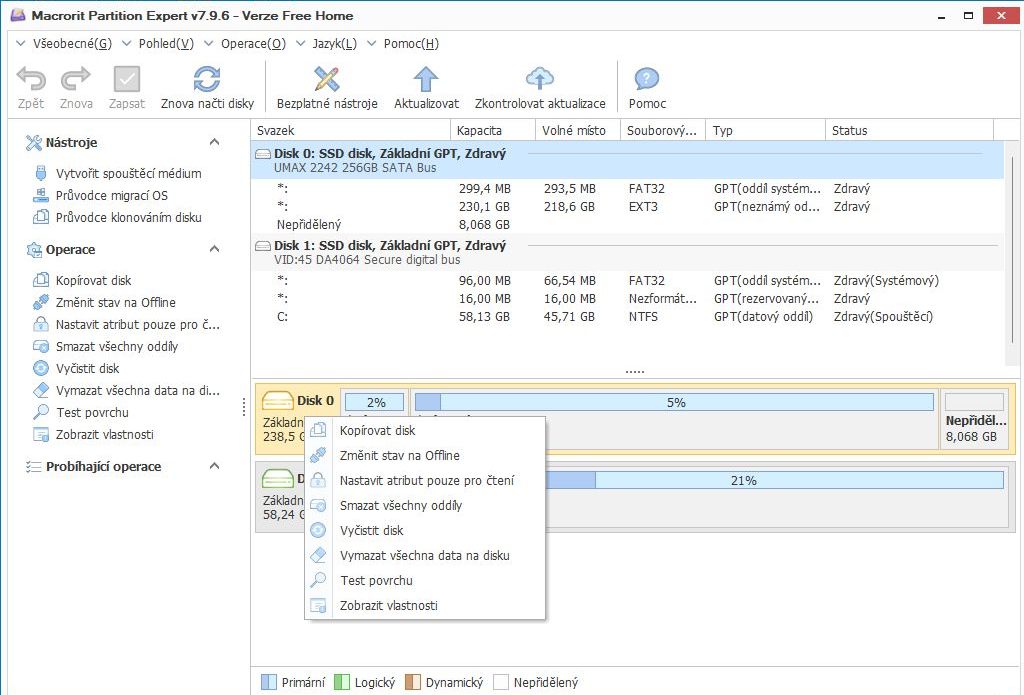This screenshot has width=1024, height=695.
Task: Select Vyčistit disk in context menu
Action: click(371, 531)
